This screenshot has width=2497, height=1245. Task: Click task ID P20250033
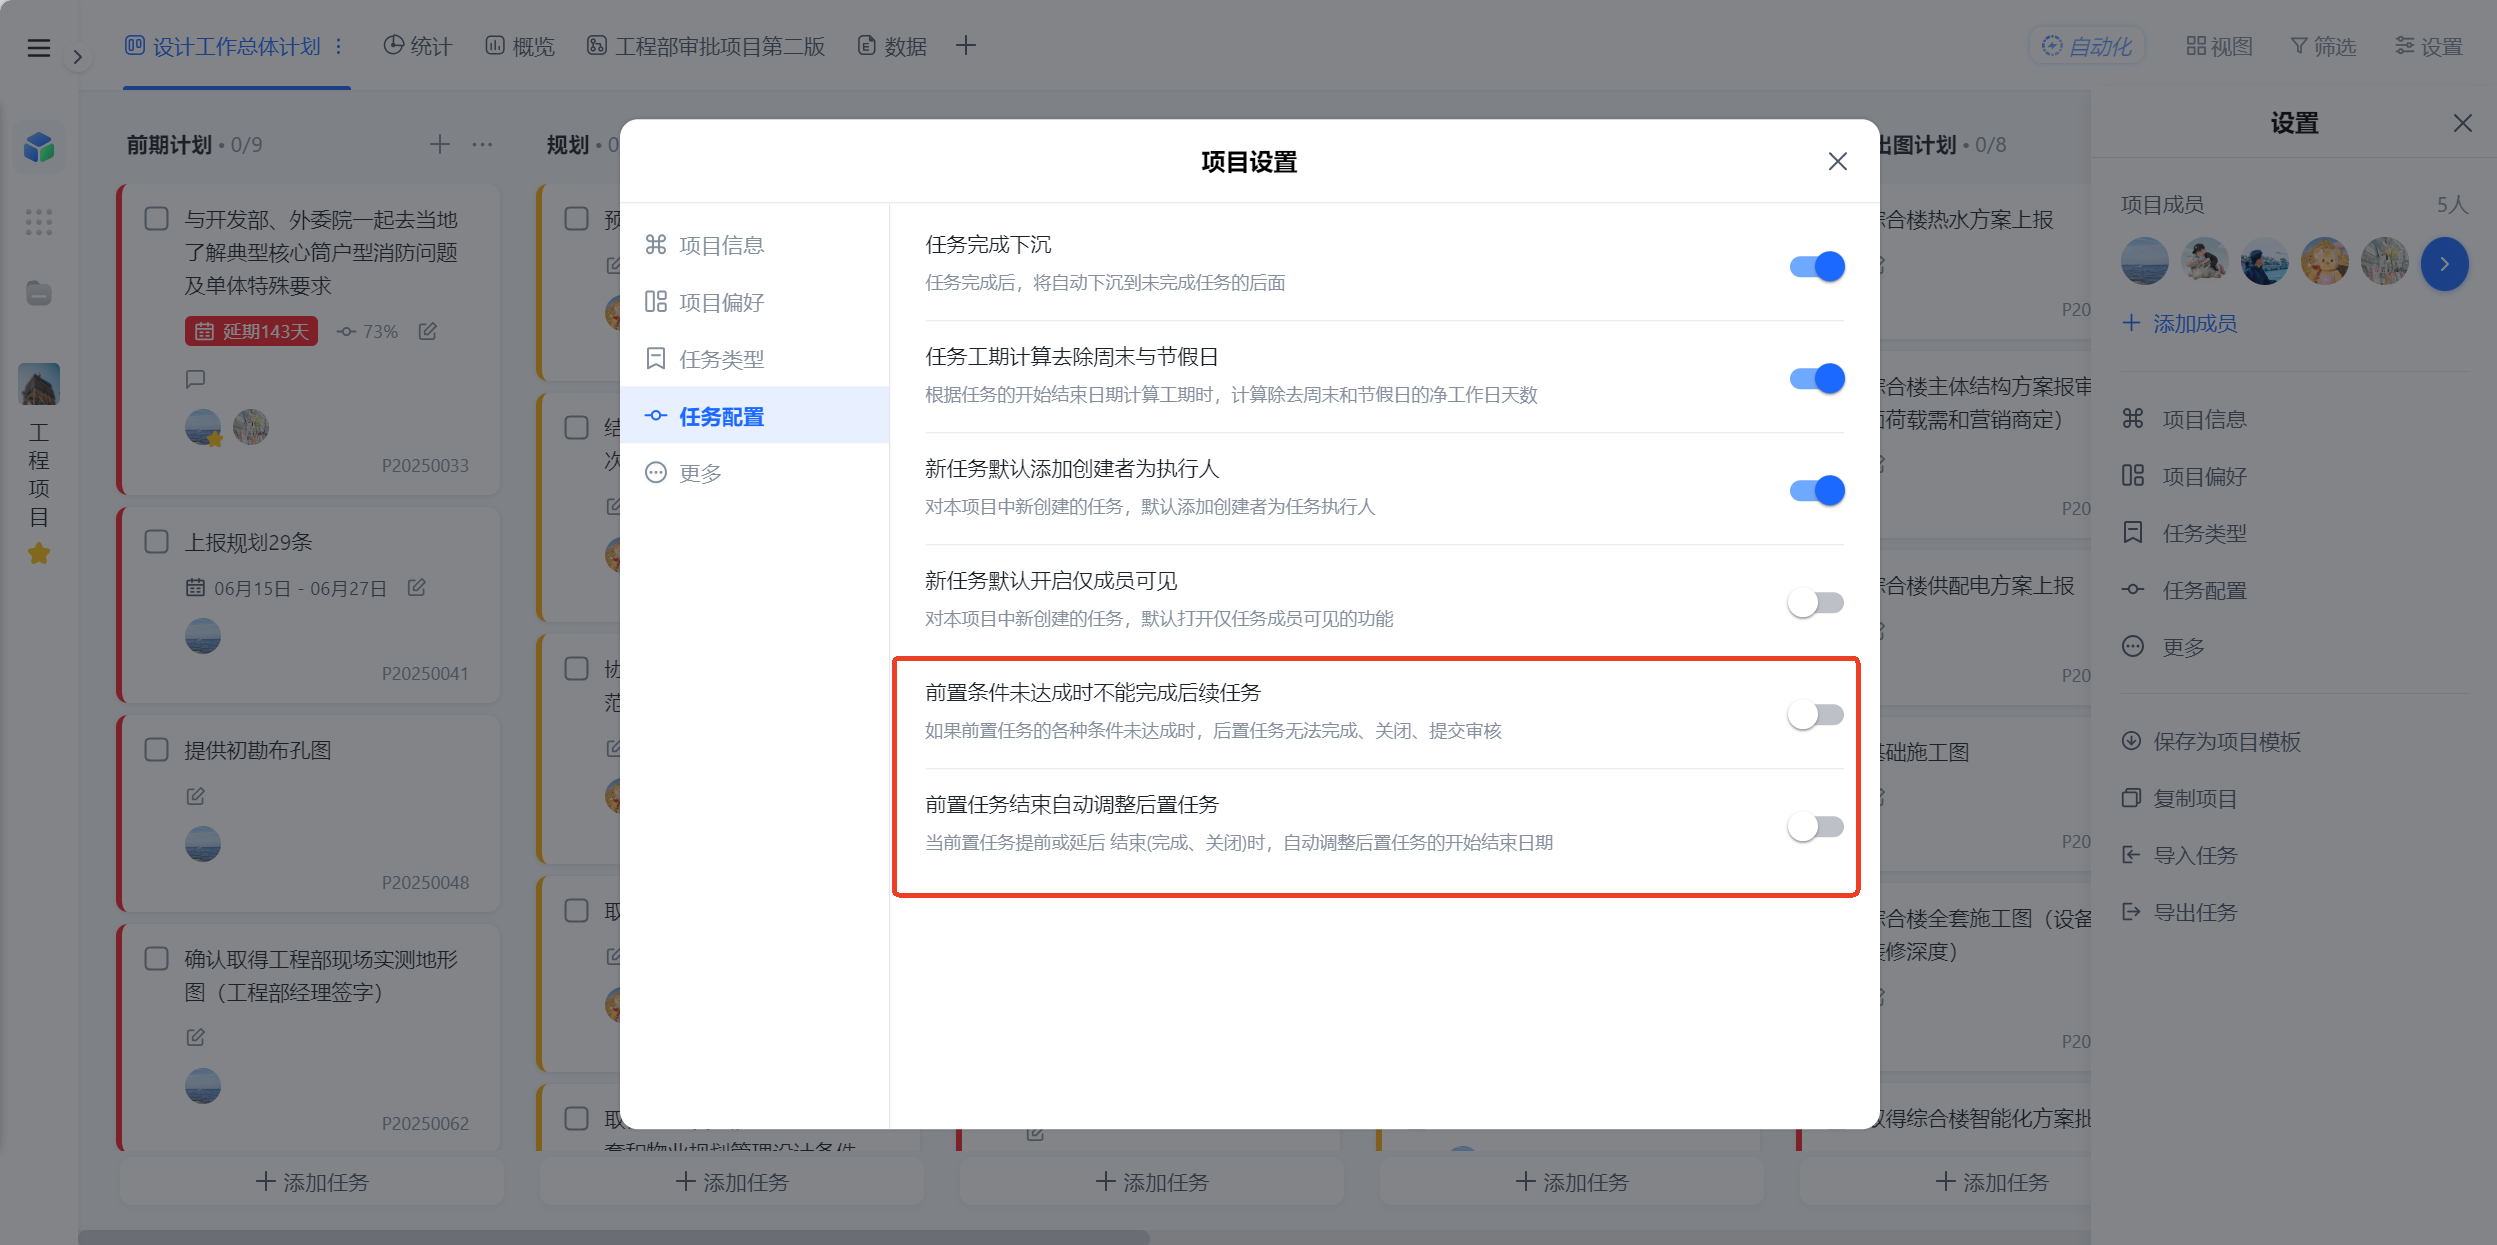coord(425,465)
